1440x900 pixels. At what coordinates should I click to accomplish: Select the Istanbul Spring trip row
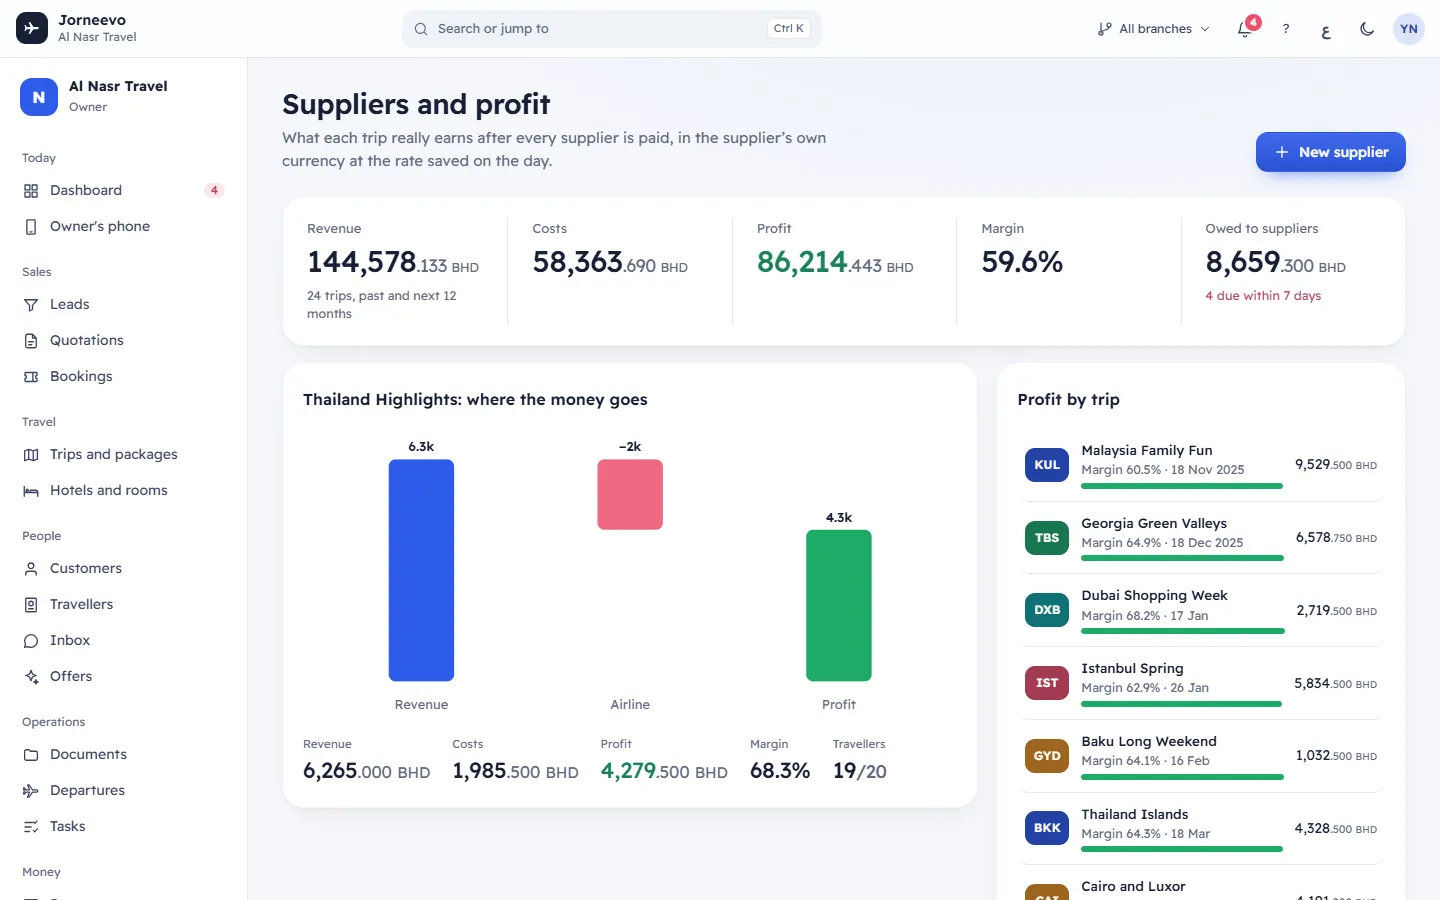pyautogui.click(x=1200, y=683)
